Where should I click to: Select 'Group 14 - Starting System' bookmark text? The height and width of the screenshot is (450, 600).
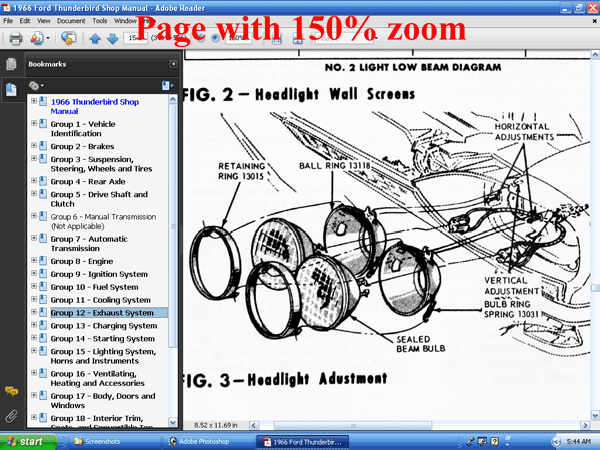click(x=103, y=339)
